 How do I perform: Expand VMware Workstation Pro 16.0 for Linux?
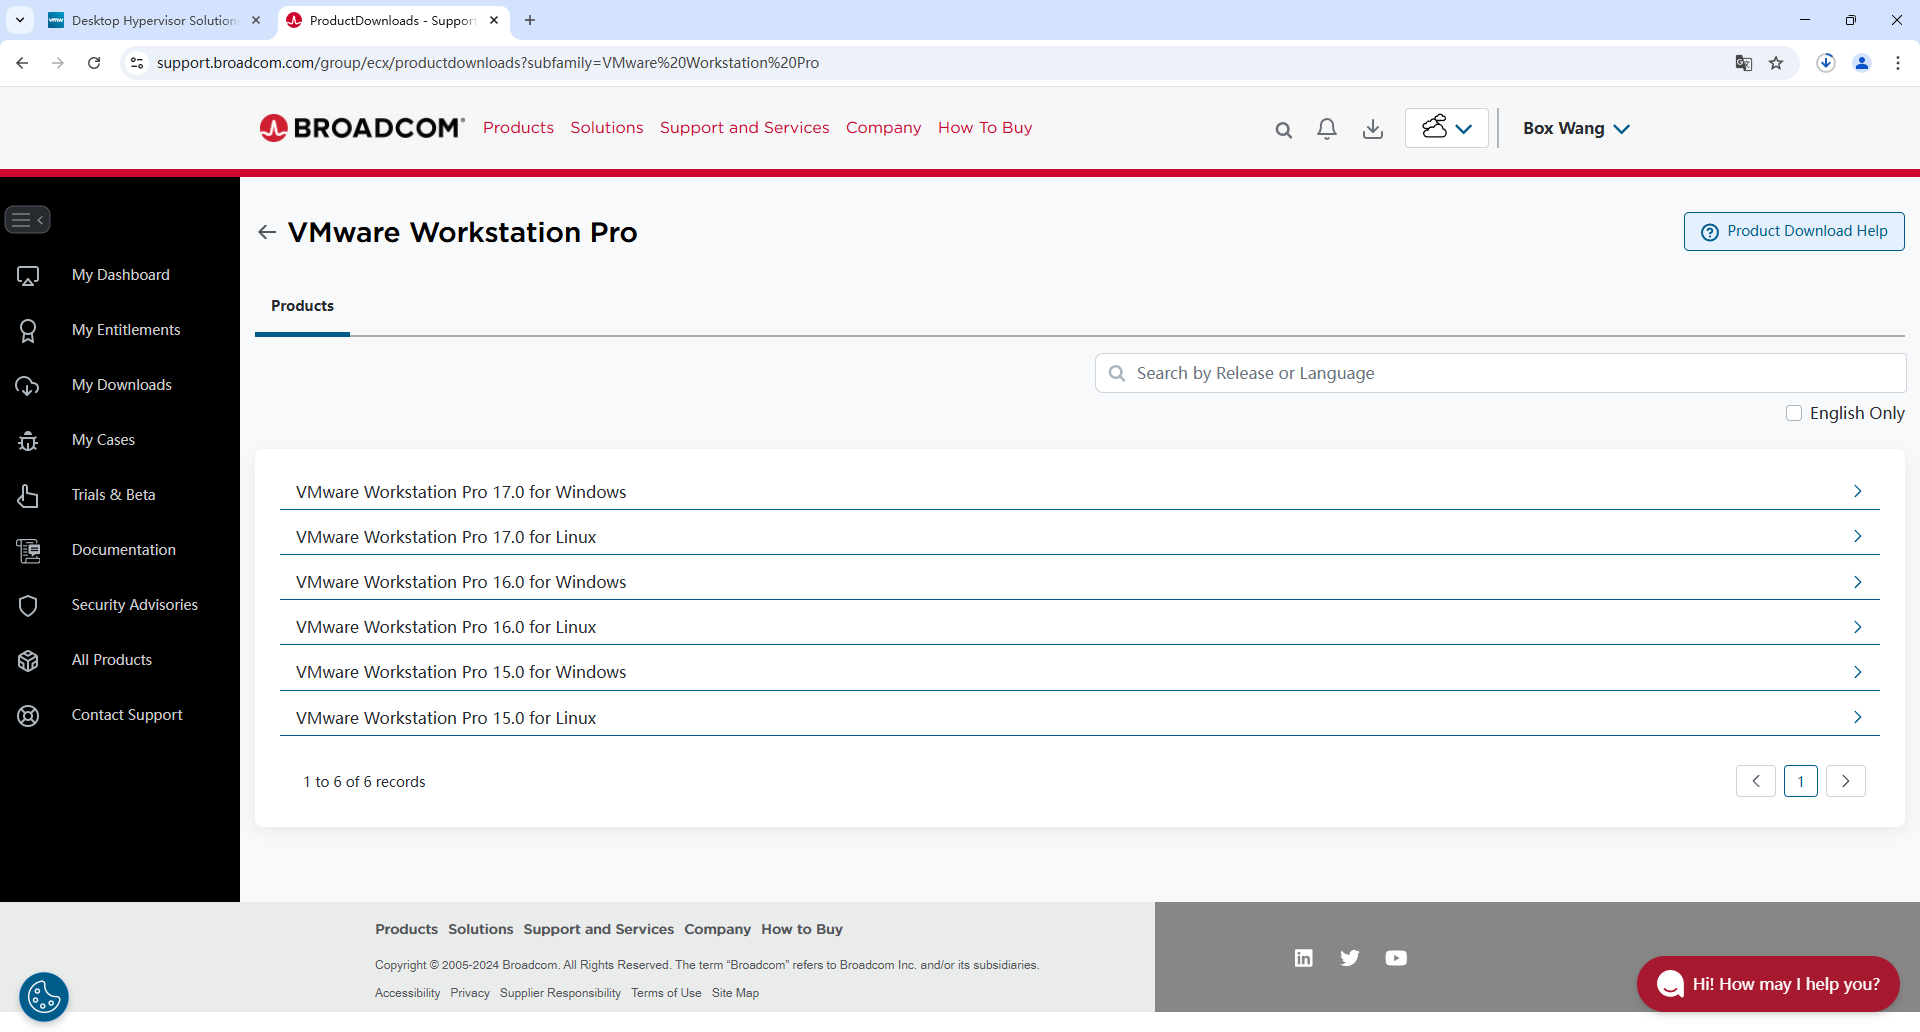(1080, 626)
